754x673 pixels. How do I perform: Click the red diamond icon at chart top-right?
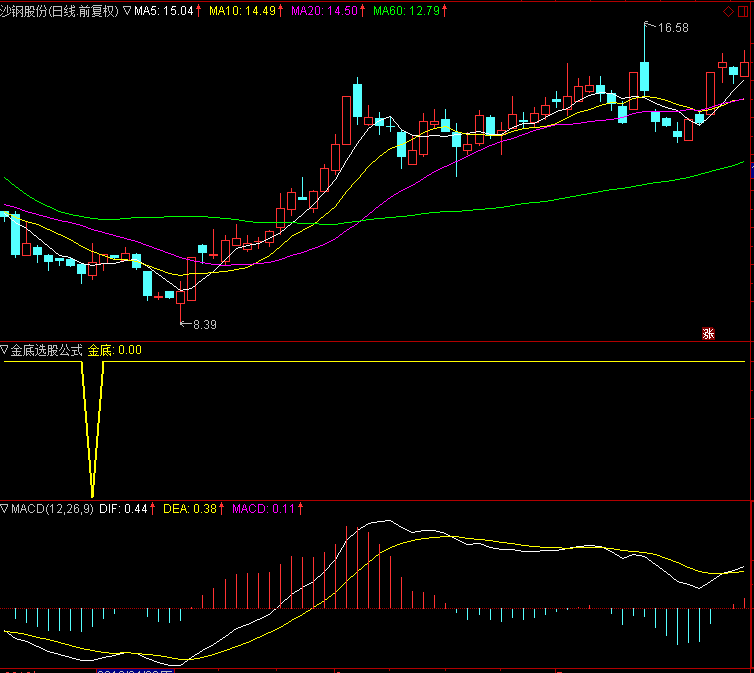pos(730,11)
